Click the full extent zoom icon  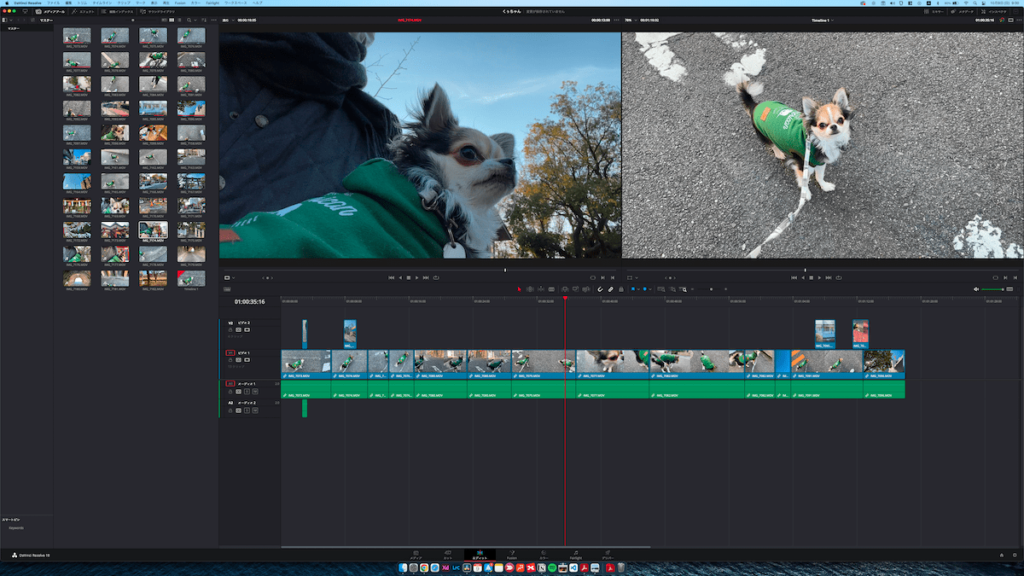[x=661, y=289]
